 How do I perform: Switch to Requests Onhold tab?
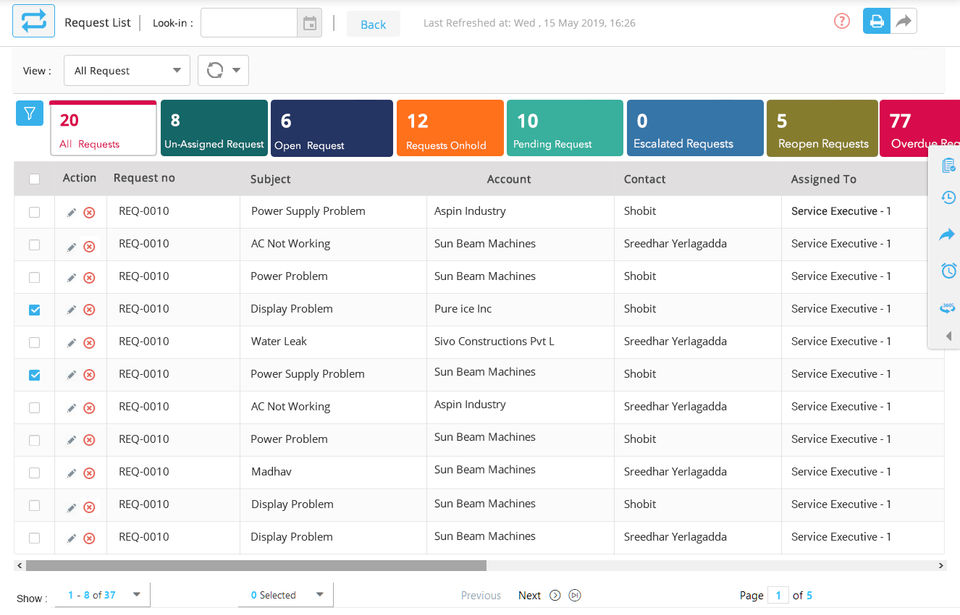point(449,128)
